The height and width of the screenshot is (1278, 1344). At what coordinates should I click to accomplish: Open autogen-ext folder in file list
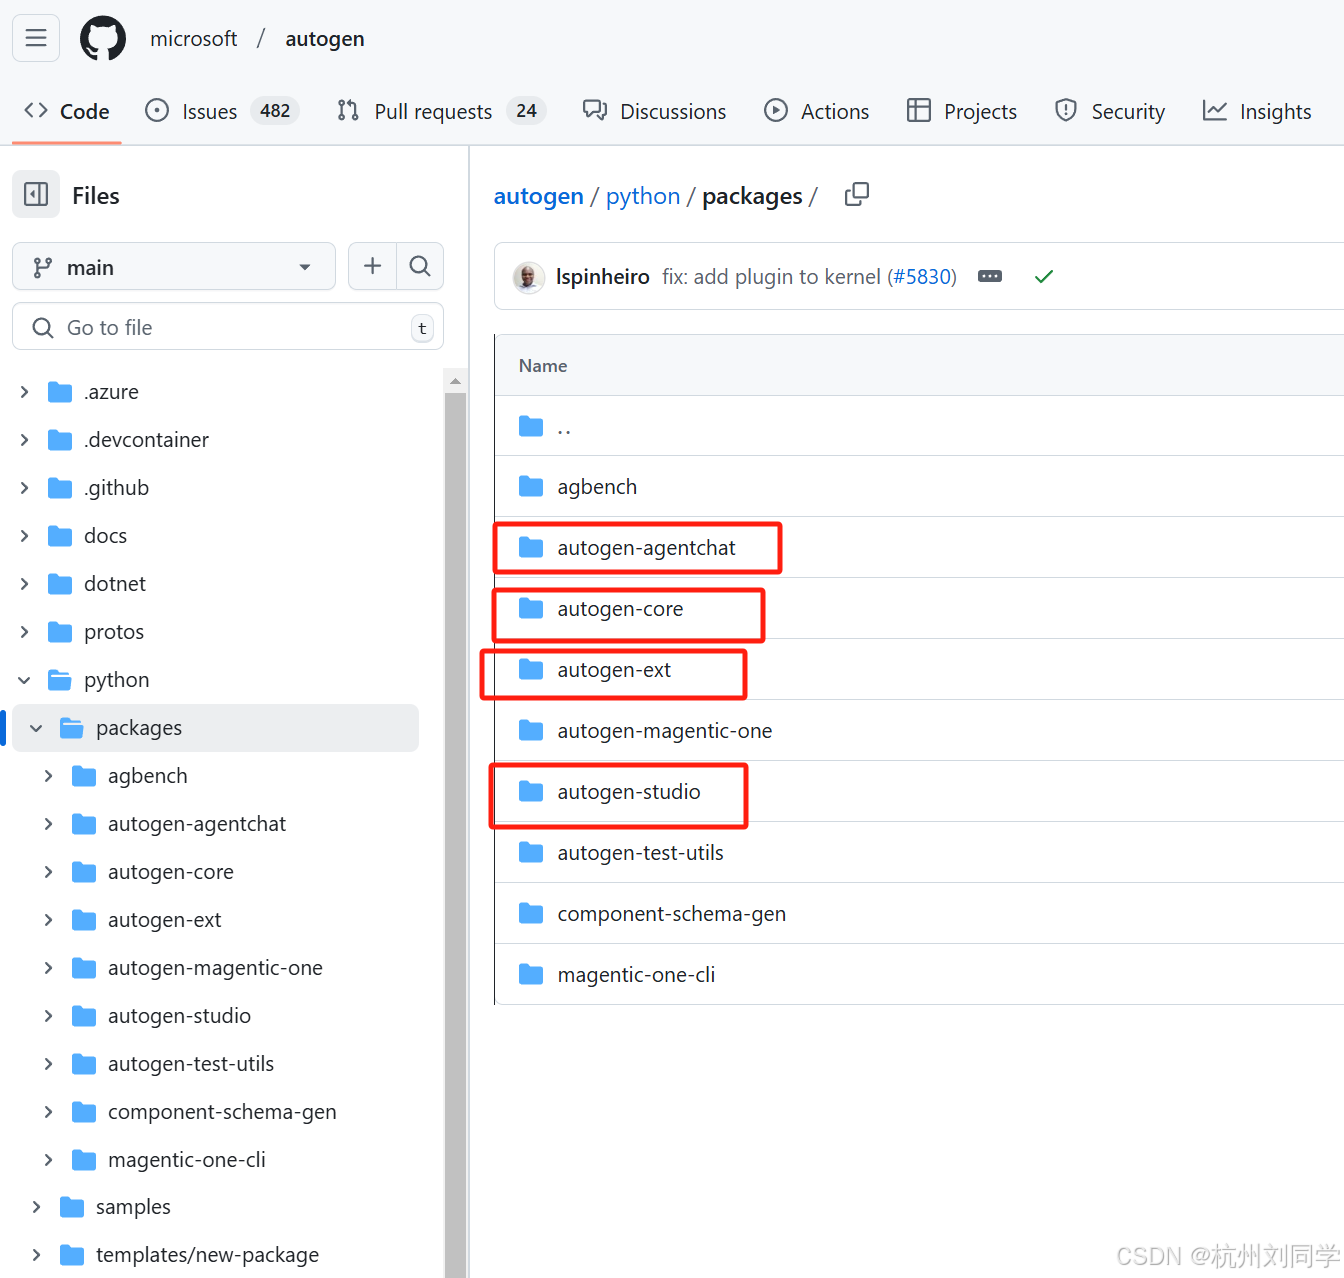(614, 670)
